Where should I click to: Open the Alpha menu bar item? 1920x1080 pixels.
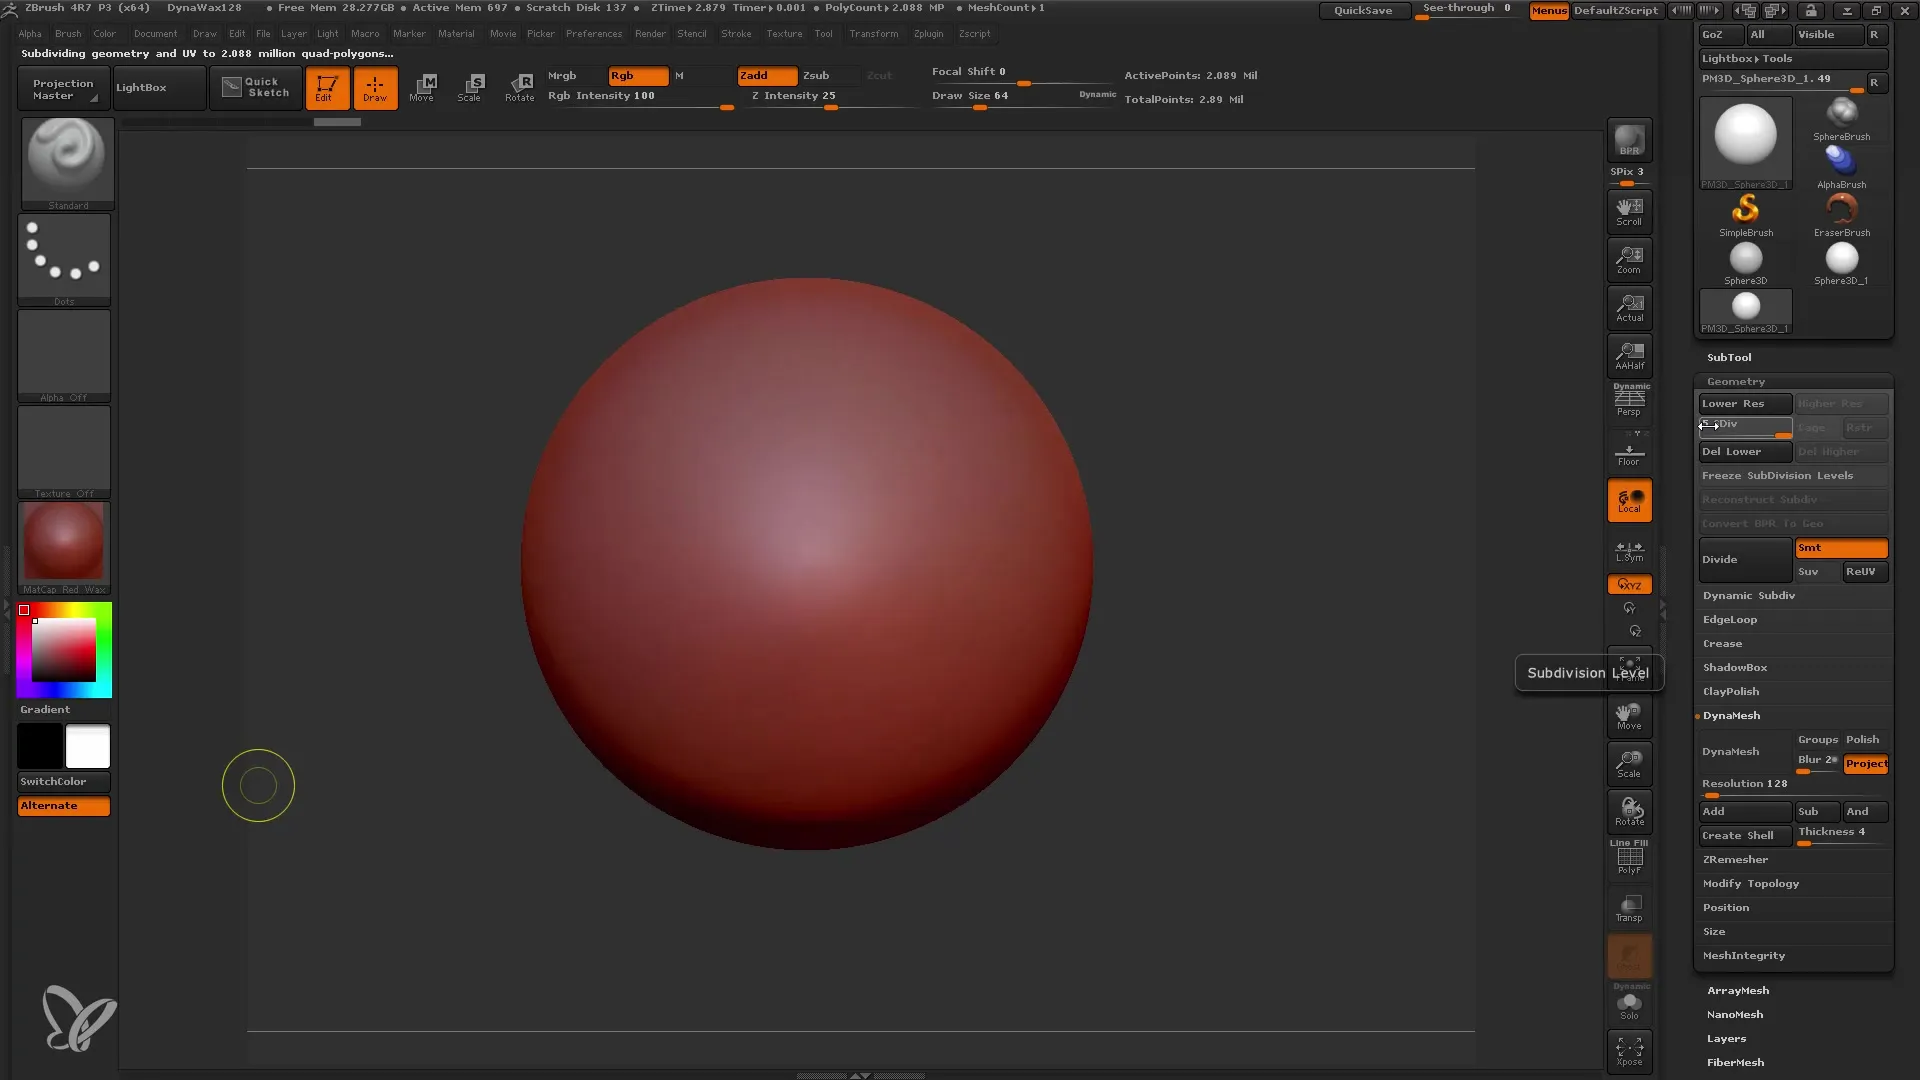(x=30, y=33)
